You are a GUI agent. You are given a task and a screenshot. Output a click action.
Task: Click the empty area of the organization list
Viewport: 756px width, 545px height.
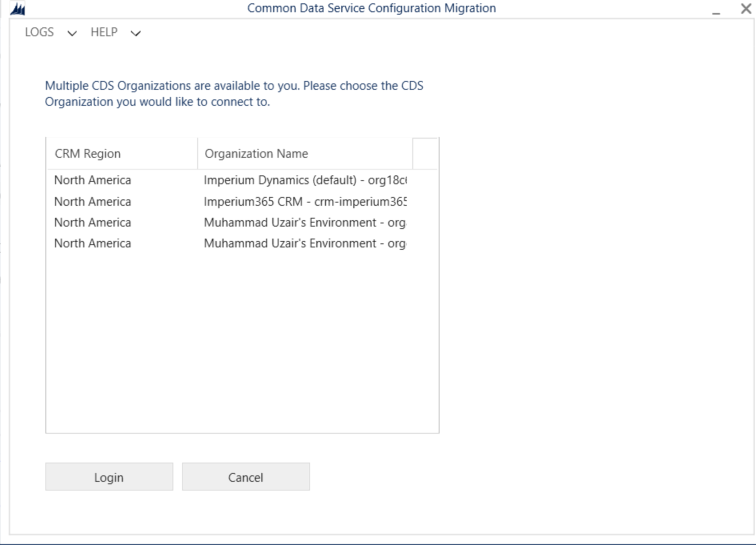pos(242,340)
